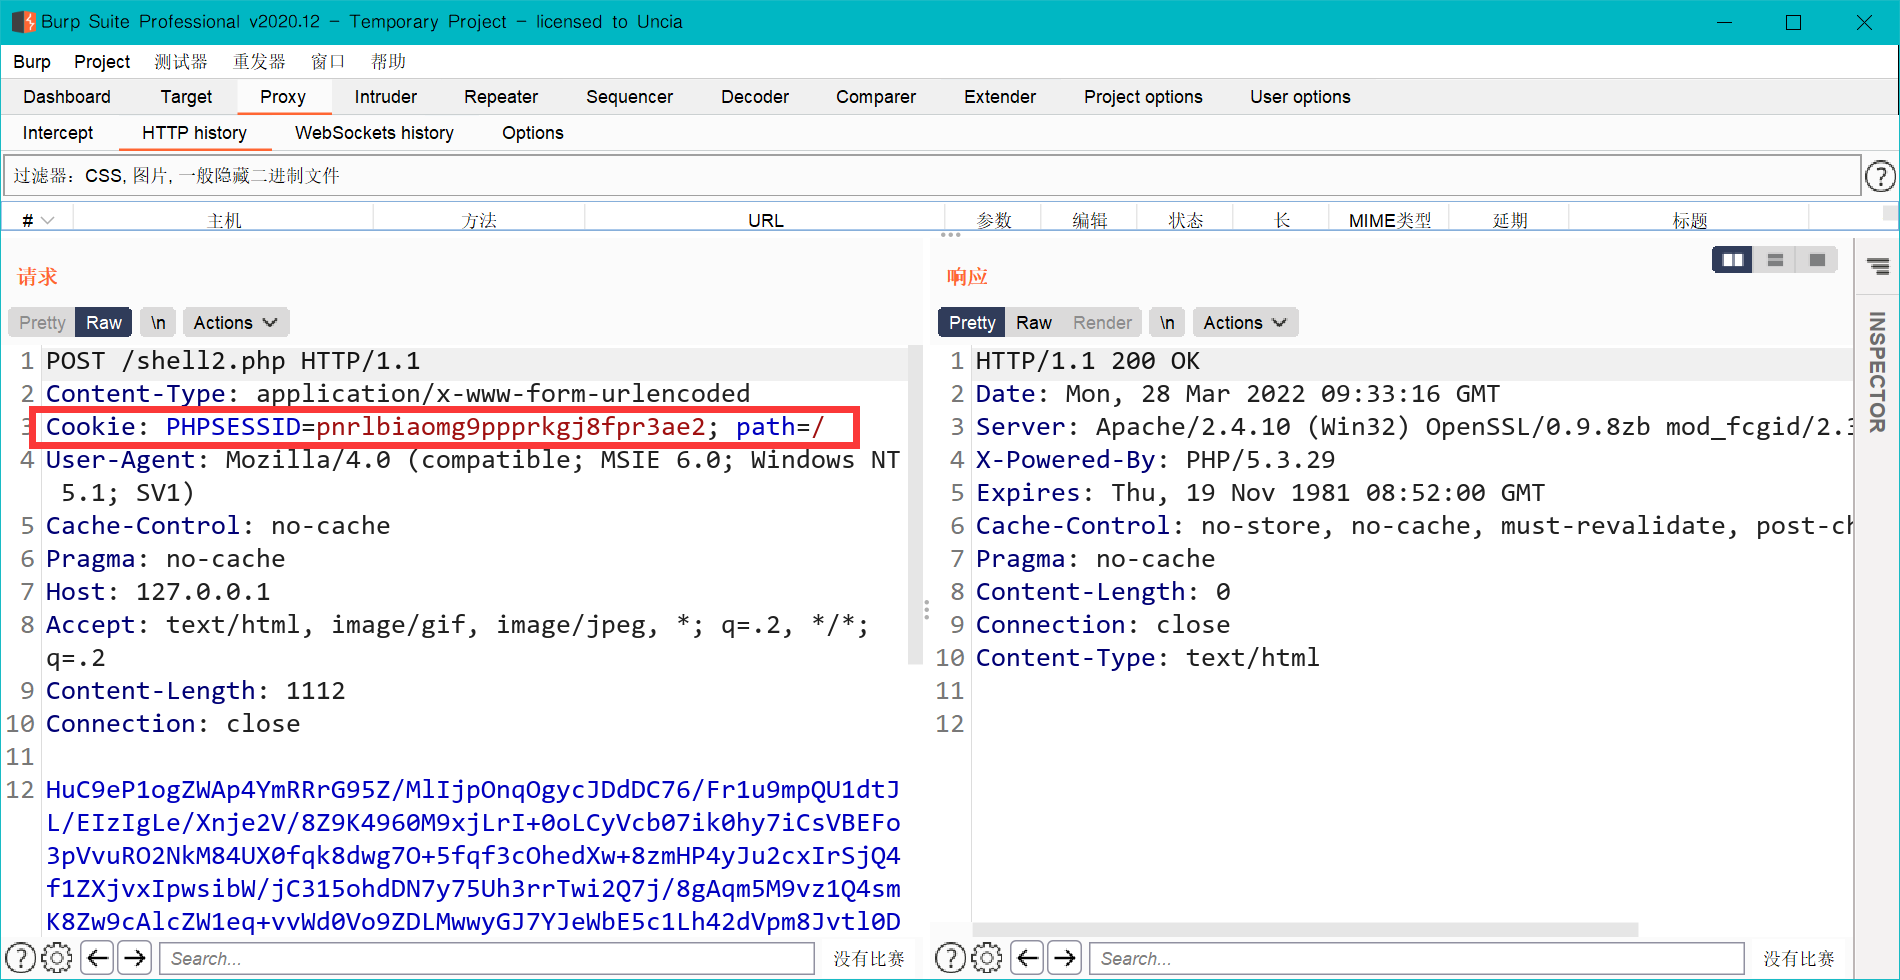This screenshot has width=1900, height=980.
Task: Click the 'Content-Length: 1112' line
Action: 195,691
